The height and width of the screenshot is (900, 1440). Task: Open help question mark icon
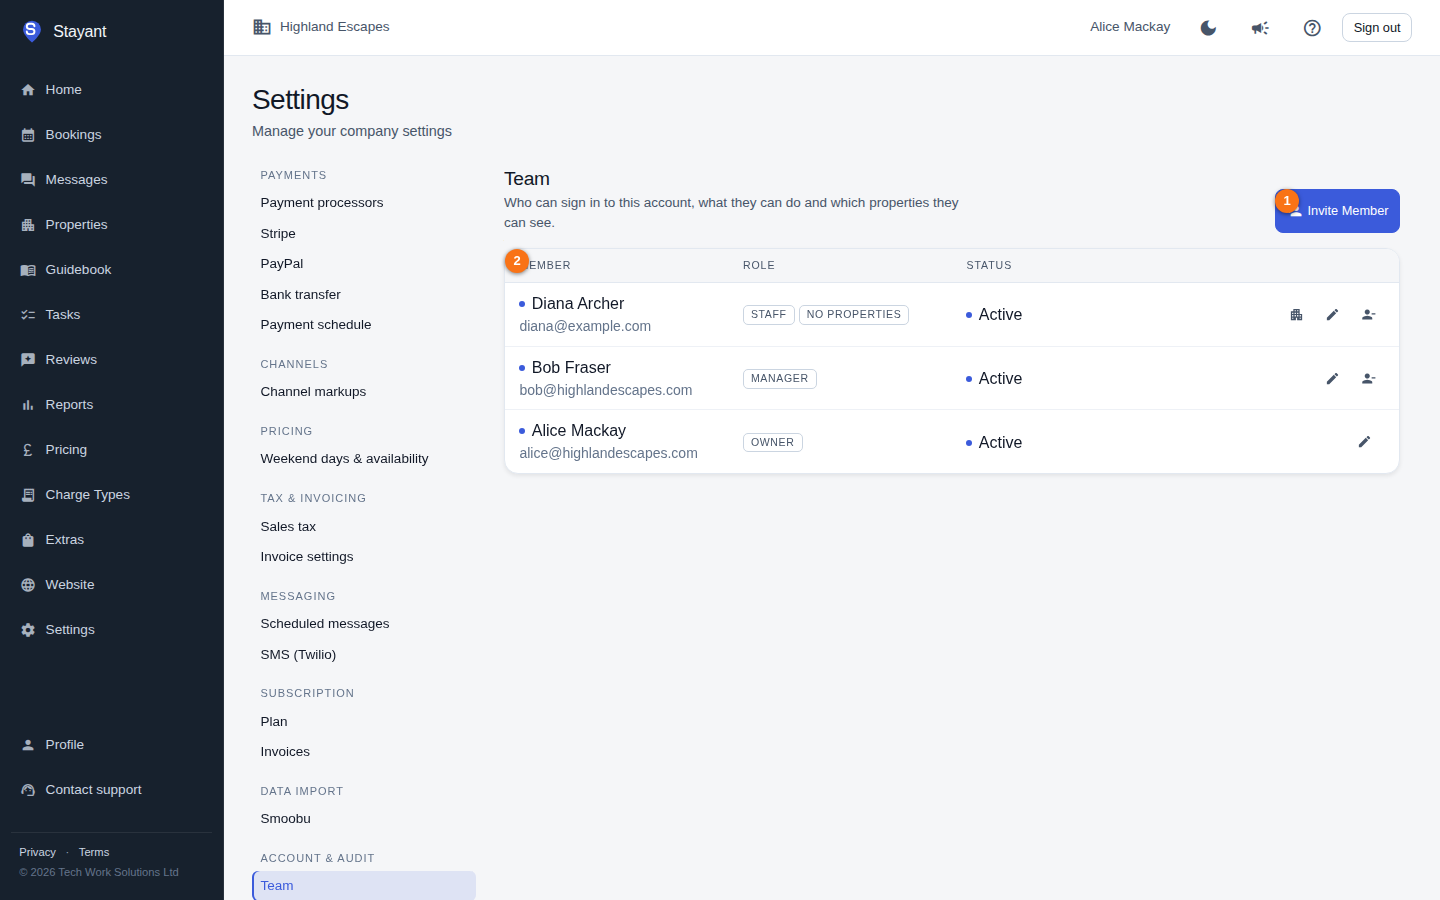pos(1312,28)
